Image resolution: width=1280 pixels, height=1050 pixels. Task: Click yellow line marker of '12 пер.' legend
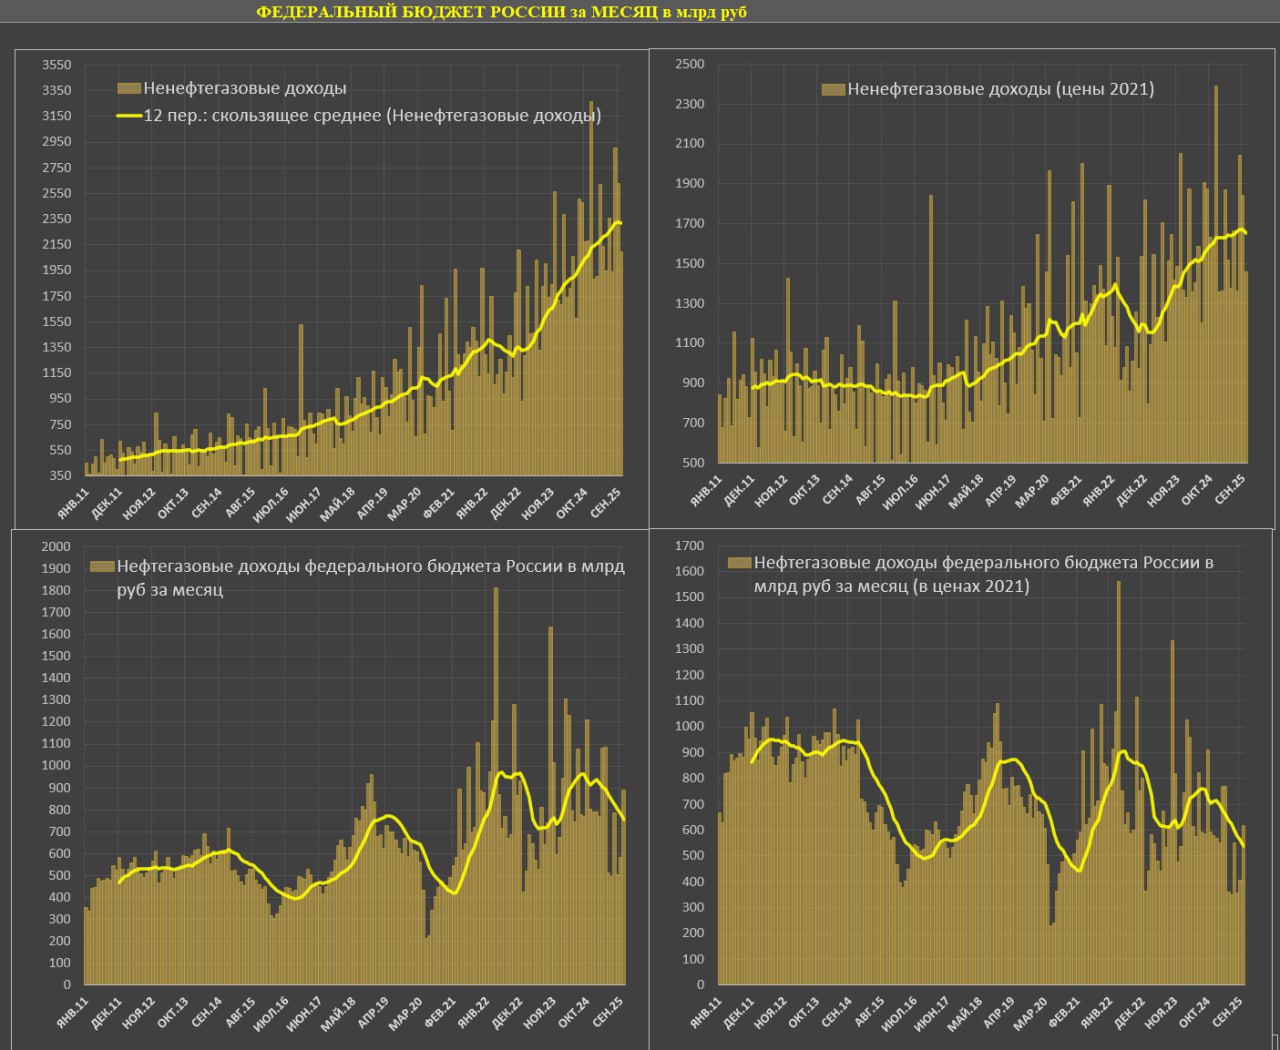click(x=129, y=116)
